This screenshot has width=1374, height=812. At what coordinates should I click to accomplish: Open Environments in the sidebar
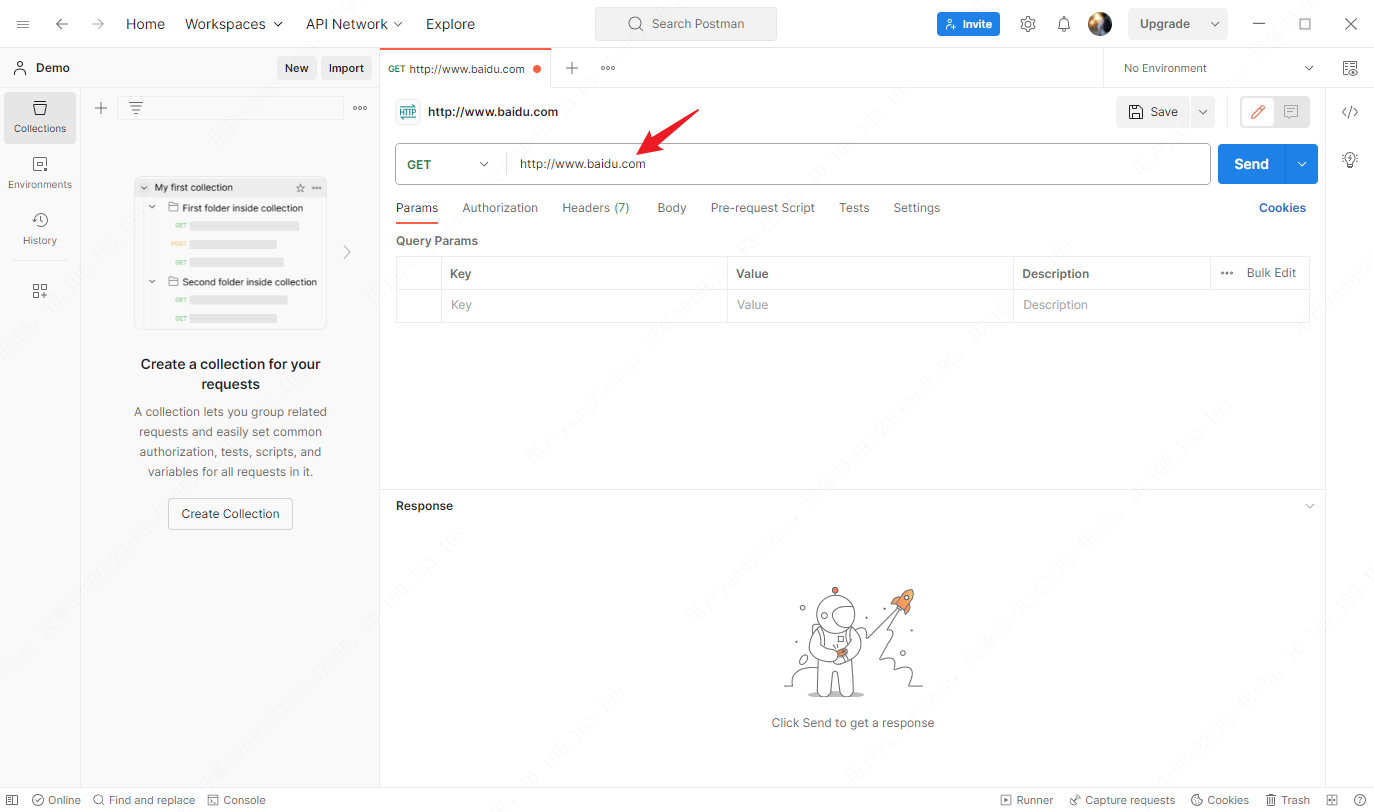coord(40,173)
